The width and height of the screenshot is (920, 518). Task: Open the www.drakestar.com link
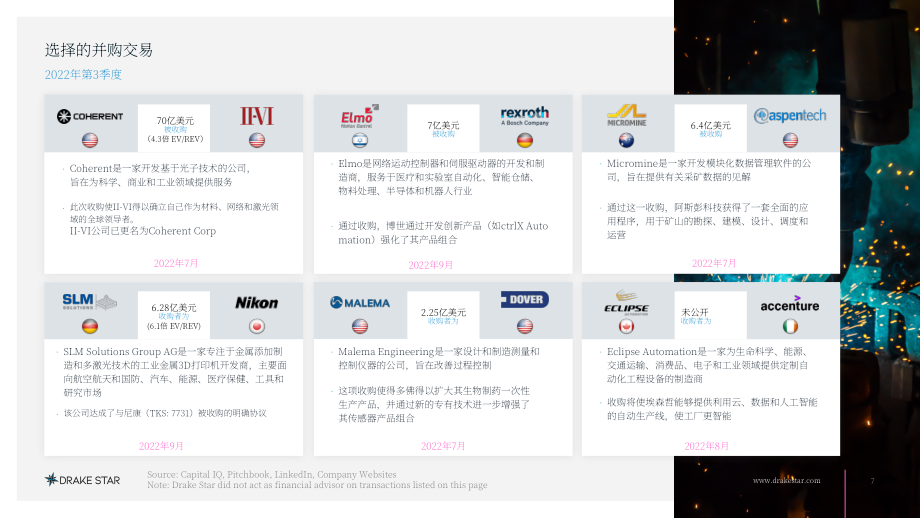coord(787,480)
